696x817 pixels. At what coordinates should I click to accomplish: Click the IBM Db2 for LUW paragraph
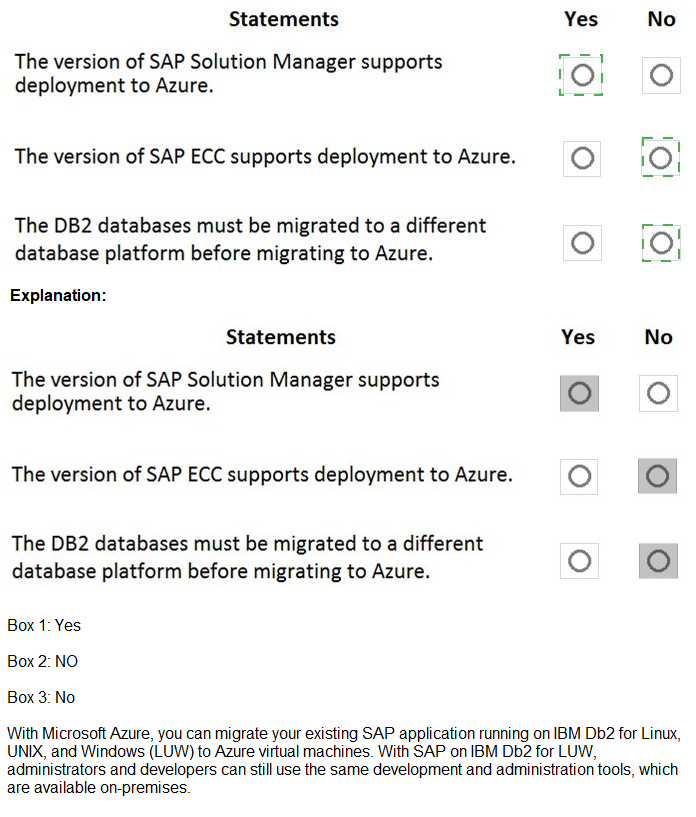342,760
